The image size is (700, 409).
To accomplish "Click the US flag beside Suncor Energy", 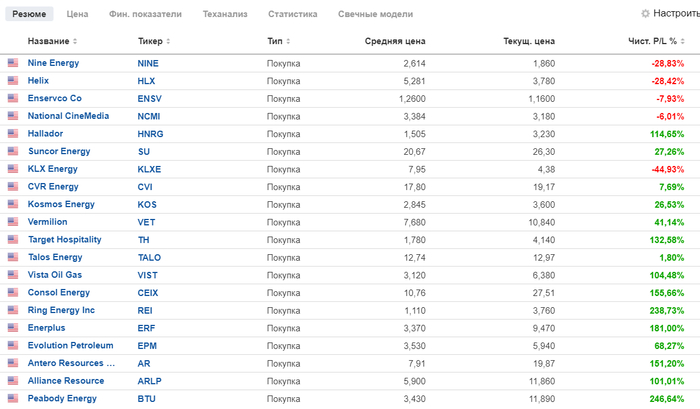I will [x=13, y=151].
